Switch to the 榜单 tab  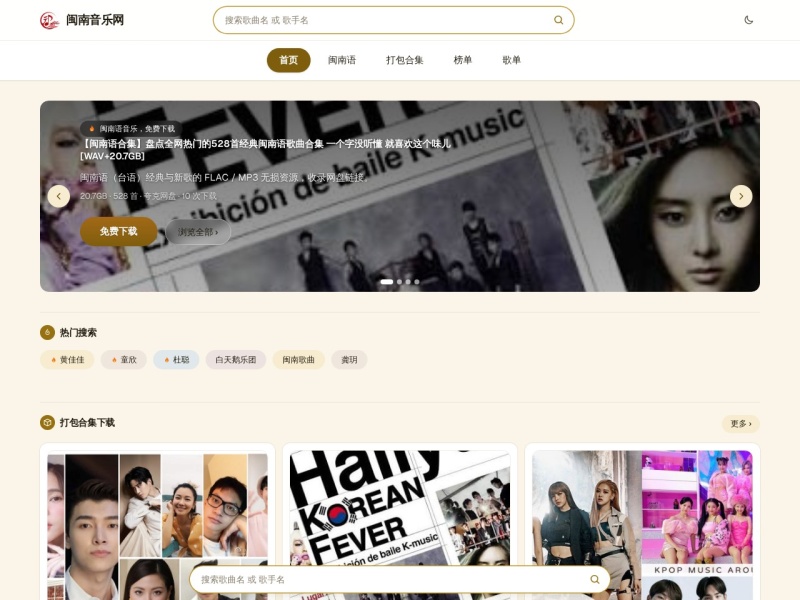(x=463, y=60)
